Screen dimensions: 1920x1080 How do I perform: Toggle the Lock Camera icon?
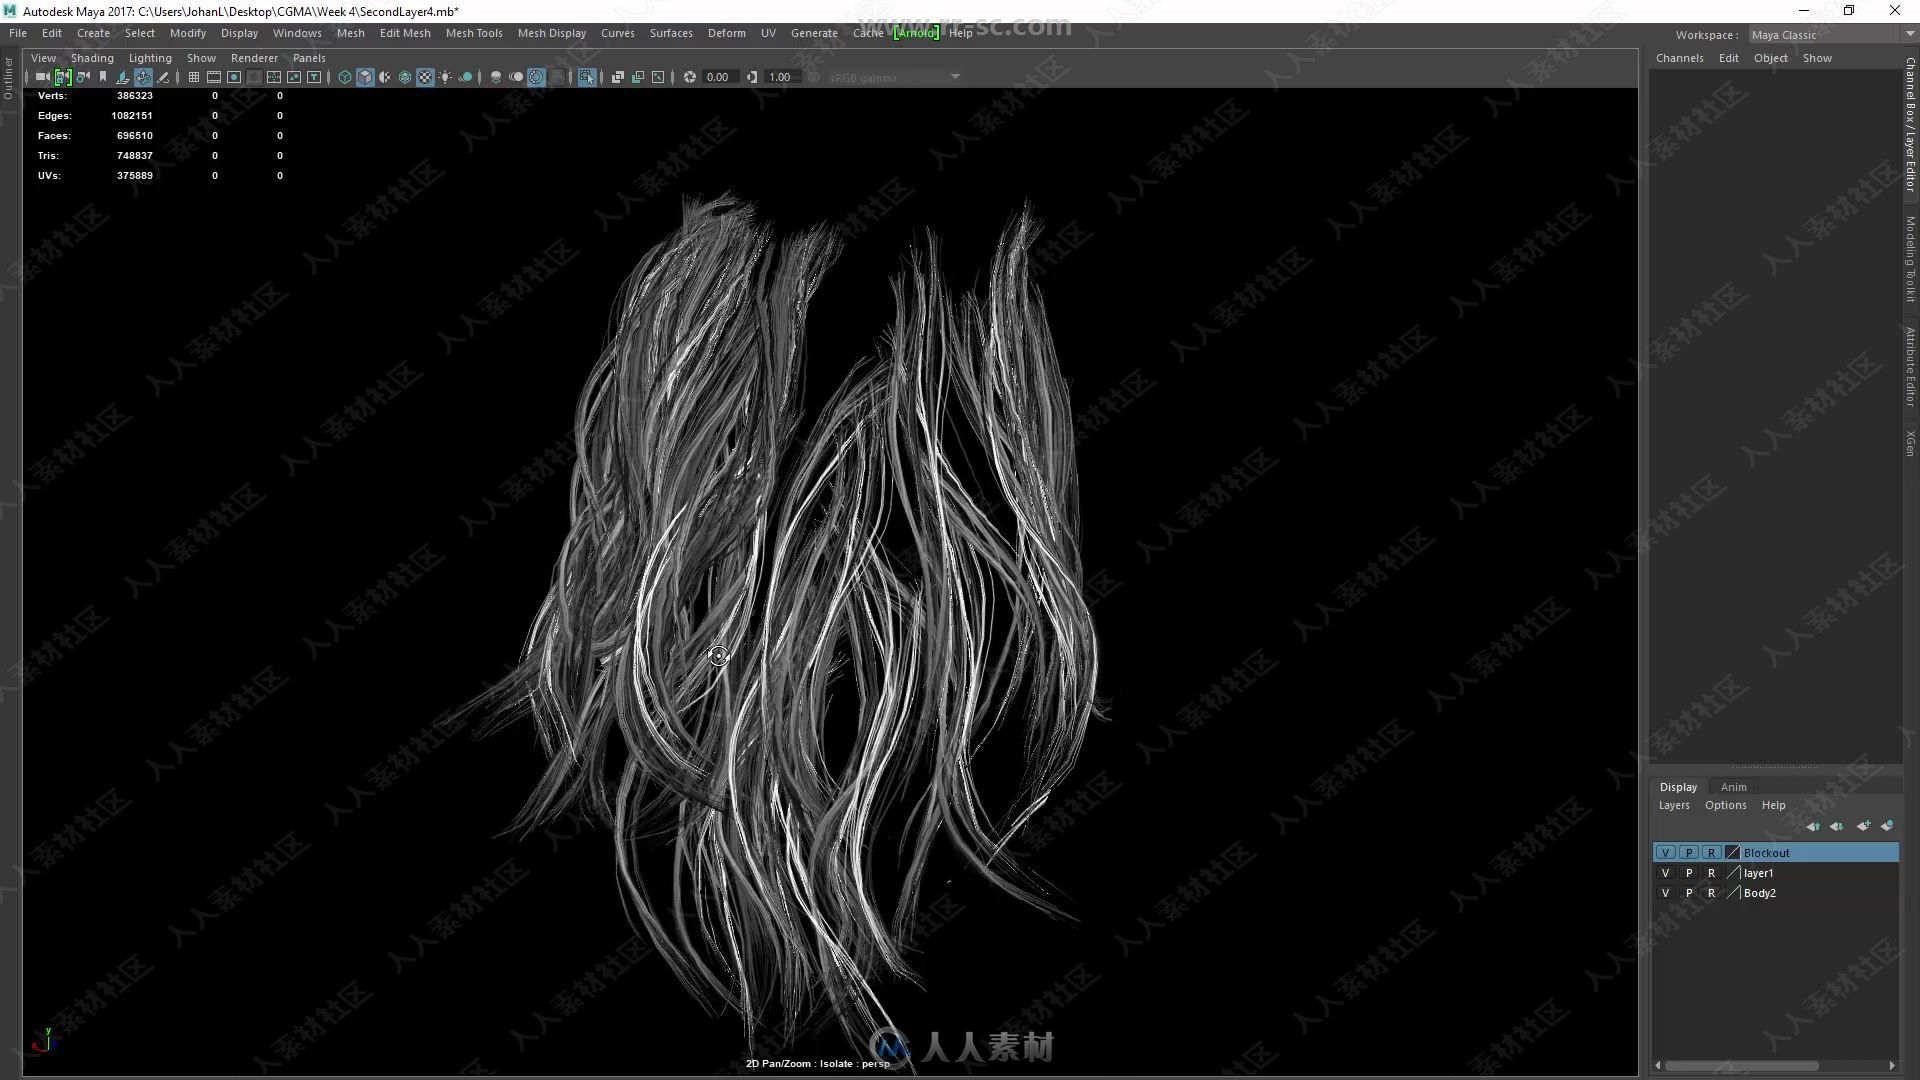click(63, 77)
